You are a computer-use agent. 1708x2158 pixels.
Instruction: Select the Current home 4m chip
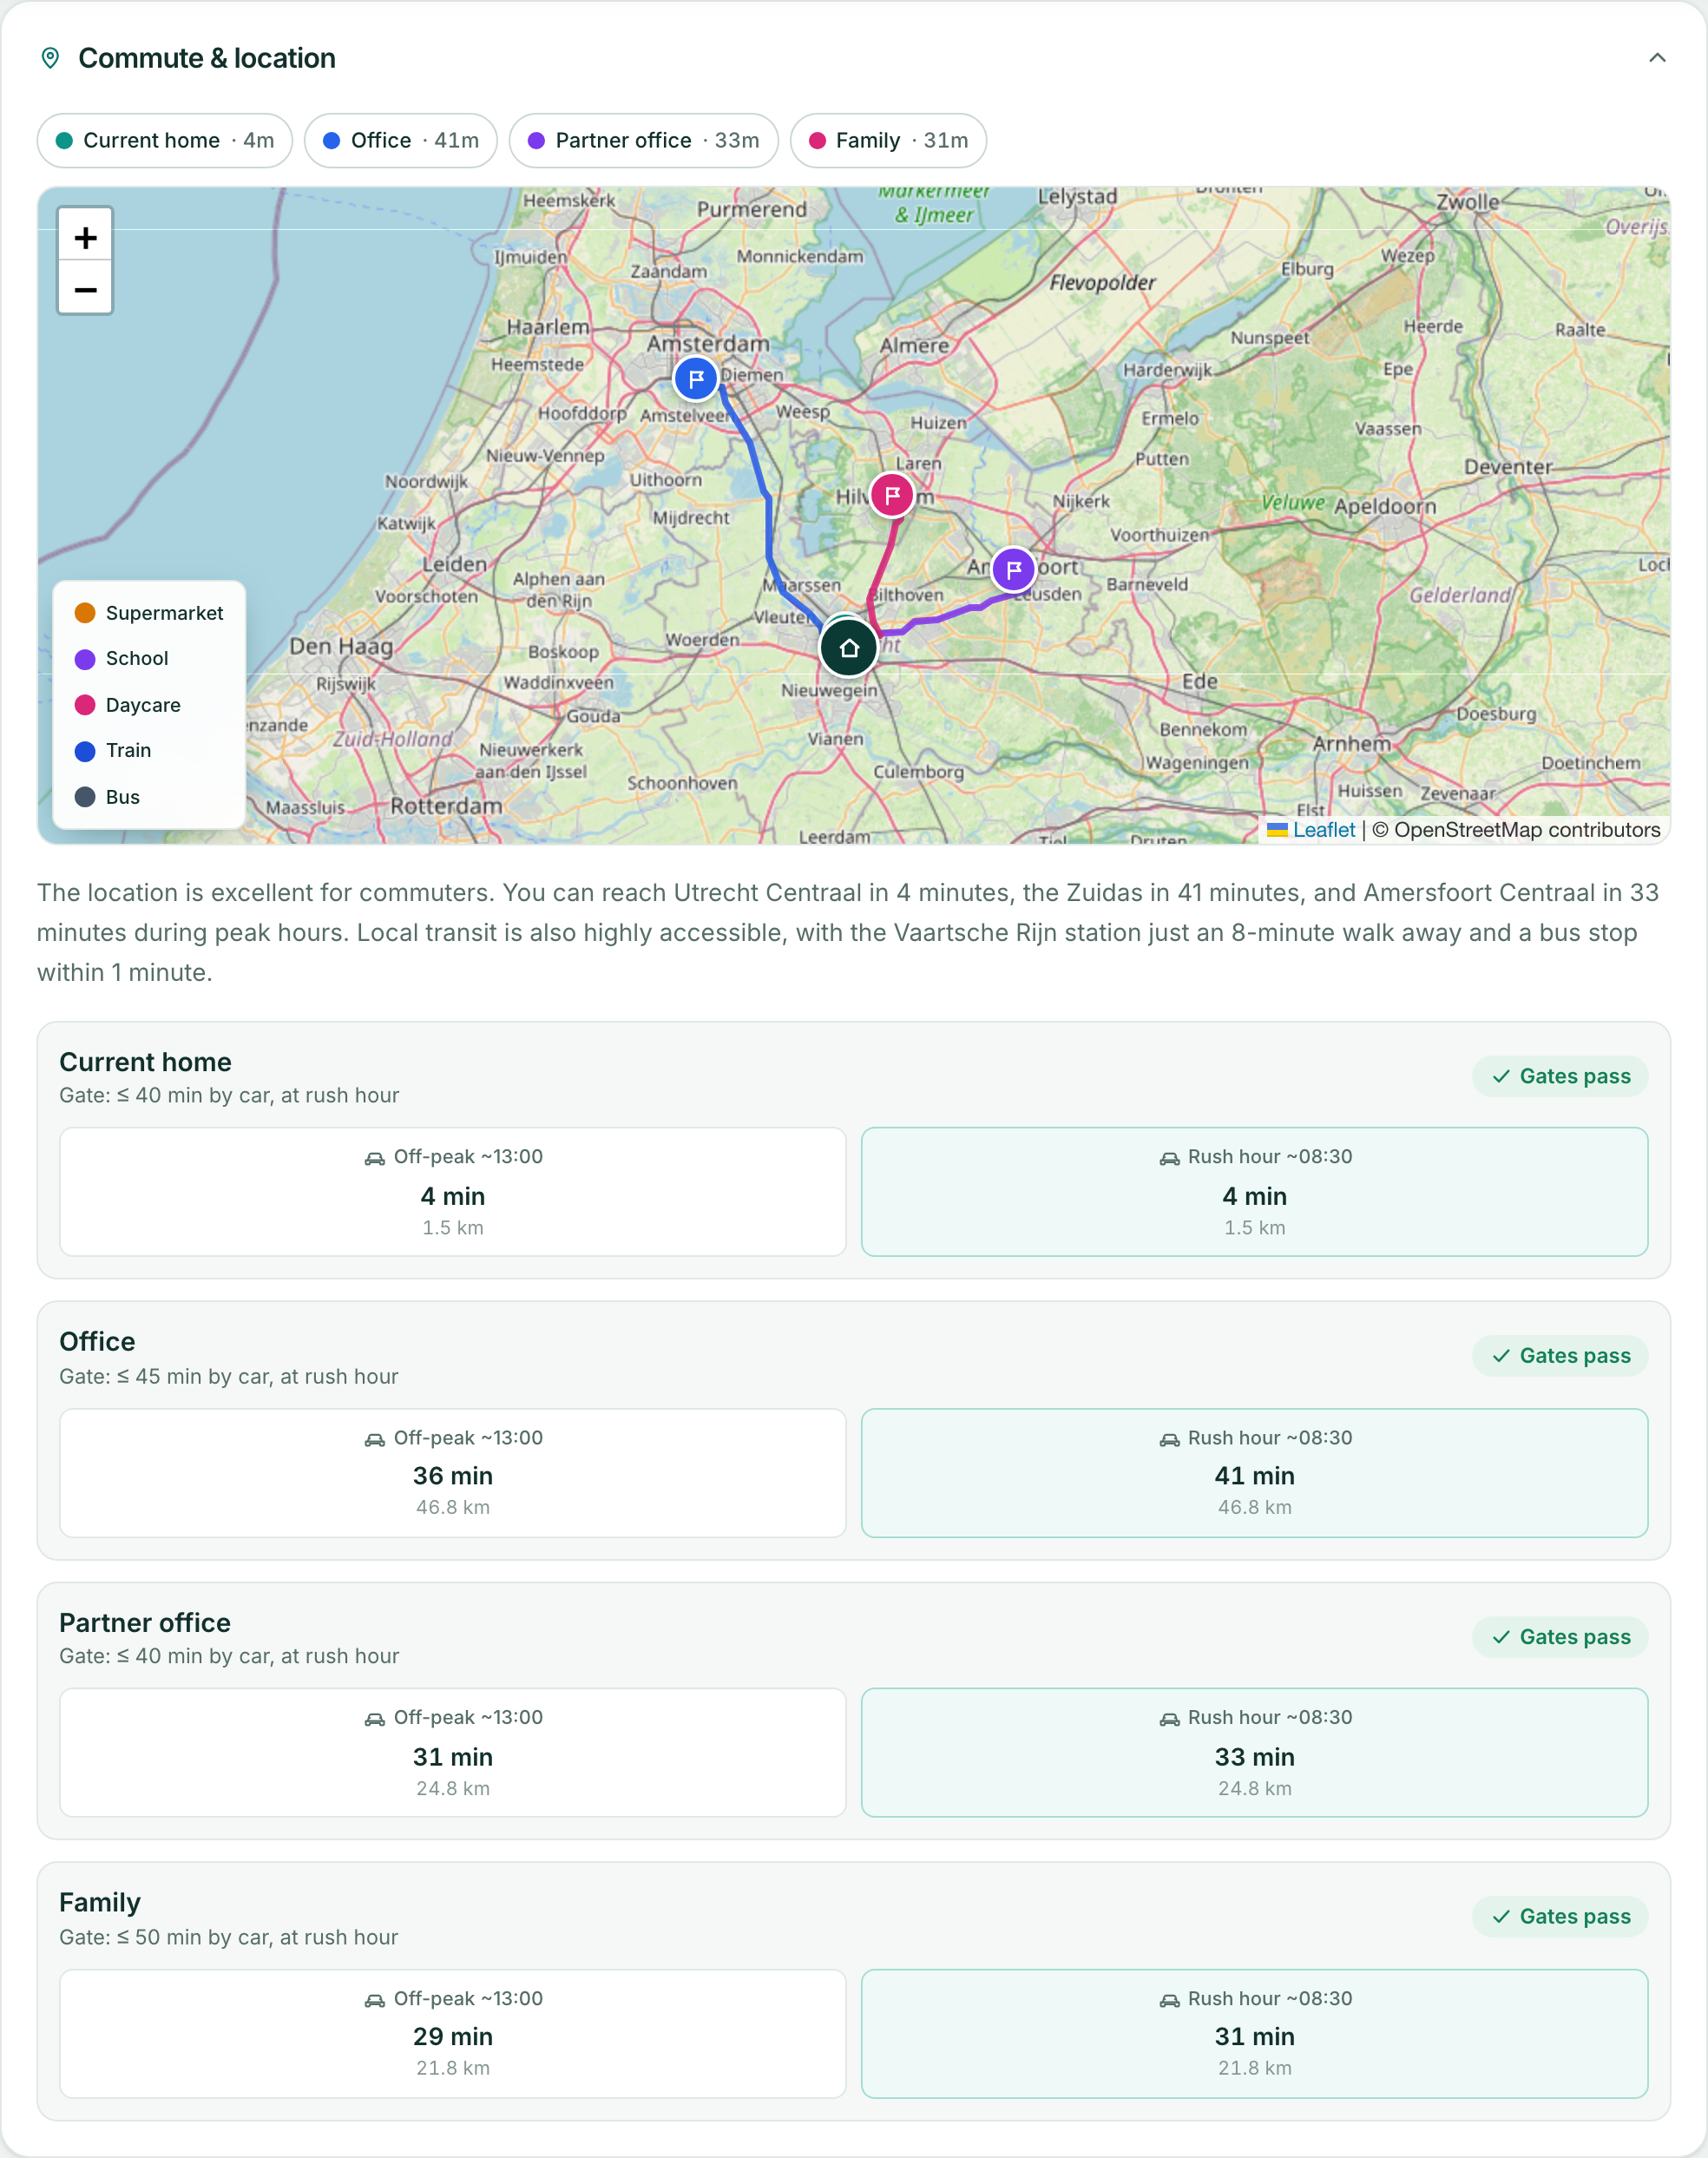(165, 140)
